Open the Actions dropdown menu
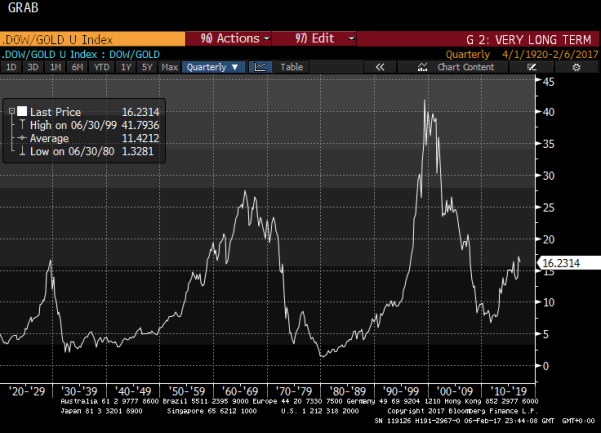601x433 pixels. [x=236, y=38]
